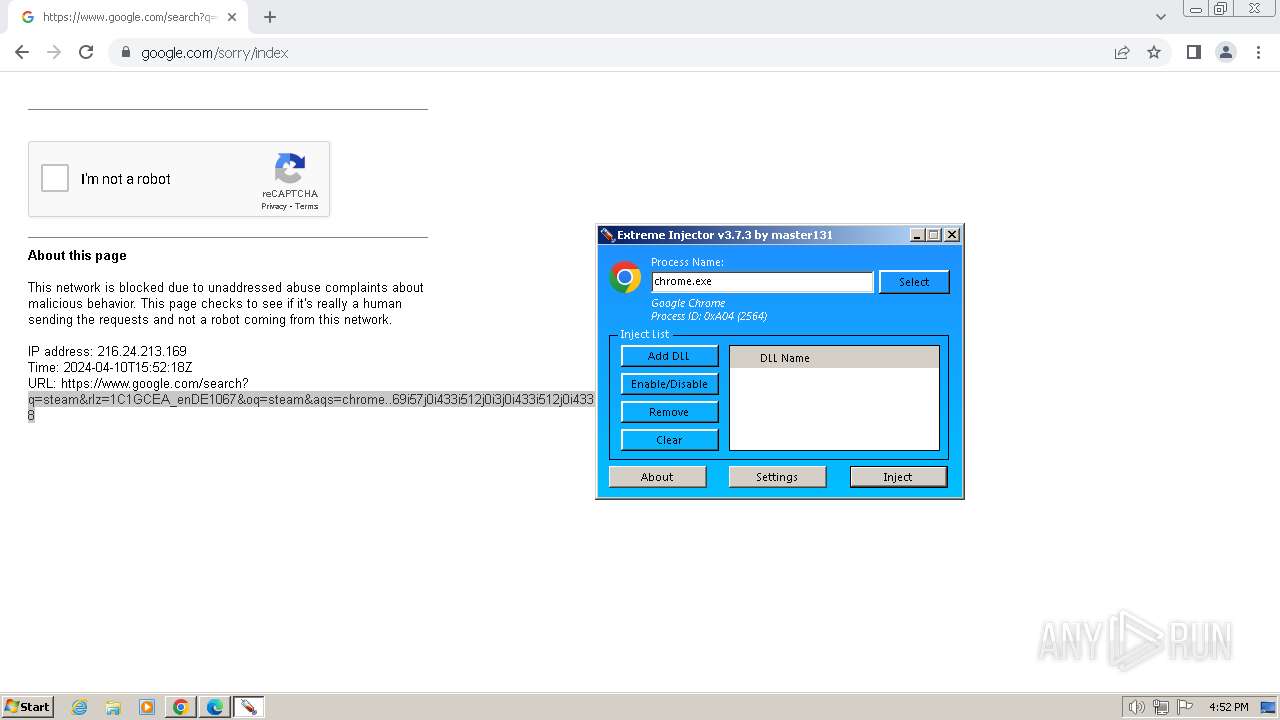The width and height of the screenshot is (1280, 720).
Task: Click Add DLL button
Action: tap(669, 356)
